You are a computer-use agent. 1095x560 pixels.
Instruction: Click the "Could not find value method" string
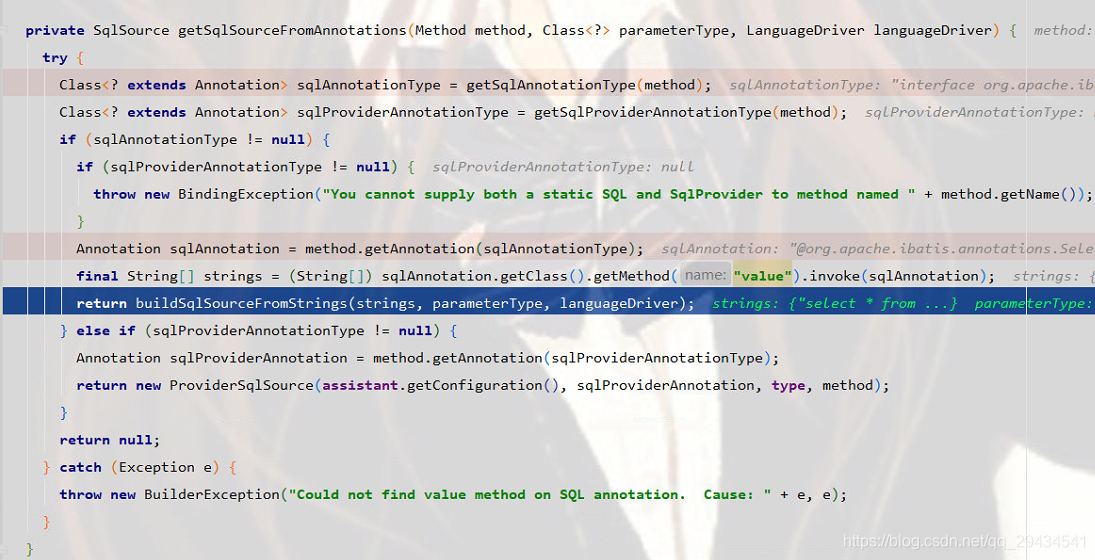(x=529, y=494)
